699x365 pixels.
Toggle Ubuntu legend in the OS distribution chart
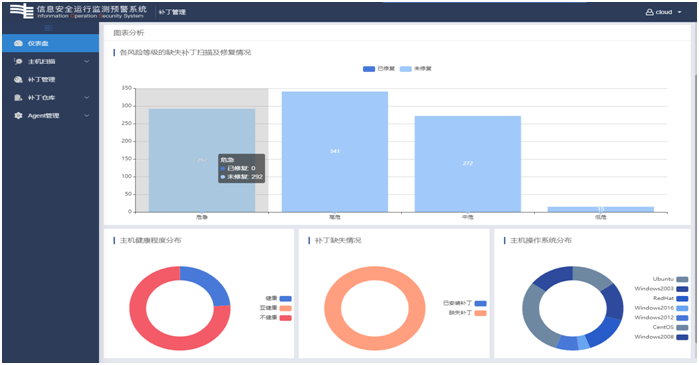pyautogui.click(x=670, y=279)
